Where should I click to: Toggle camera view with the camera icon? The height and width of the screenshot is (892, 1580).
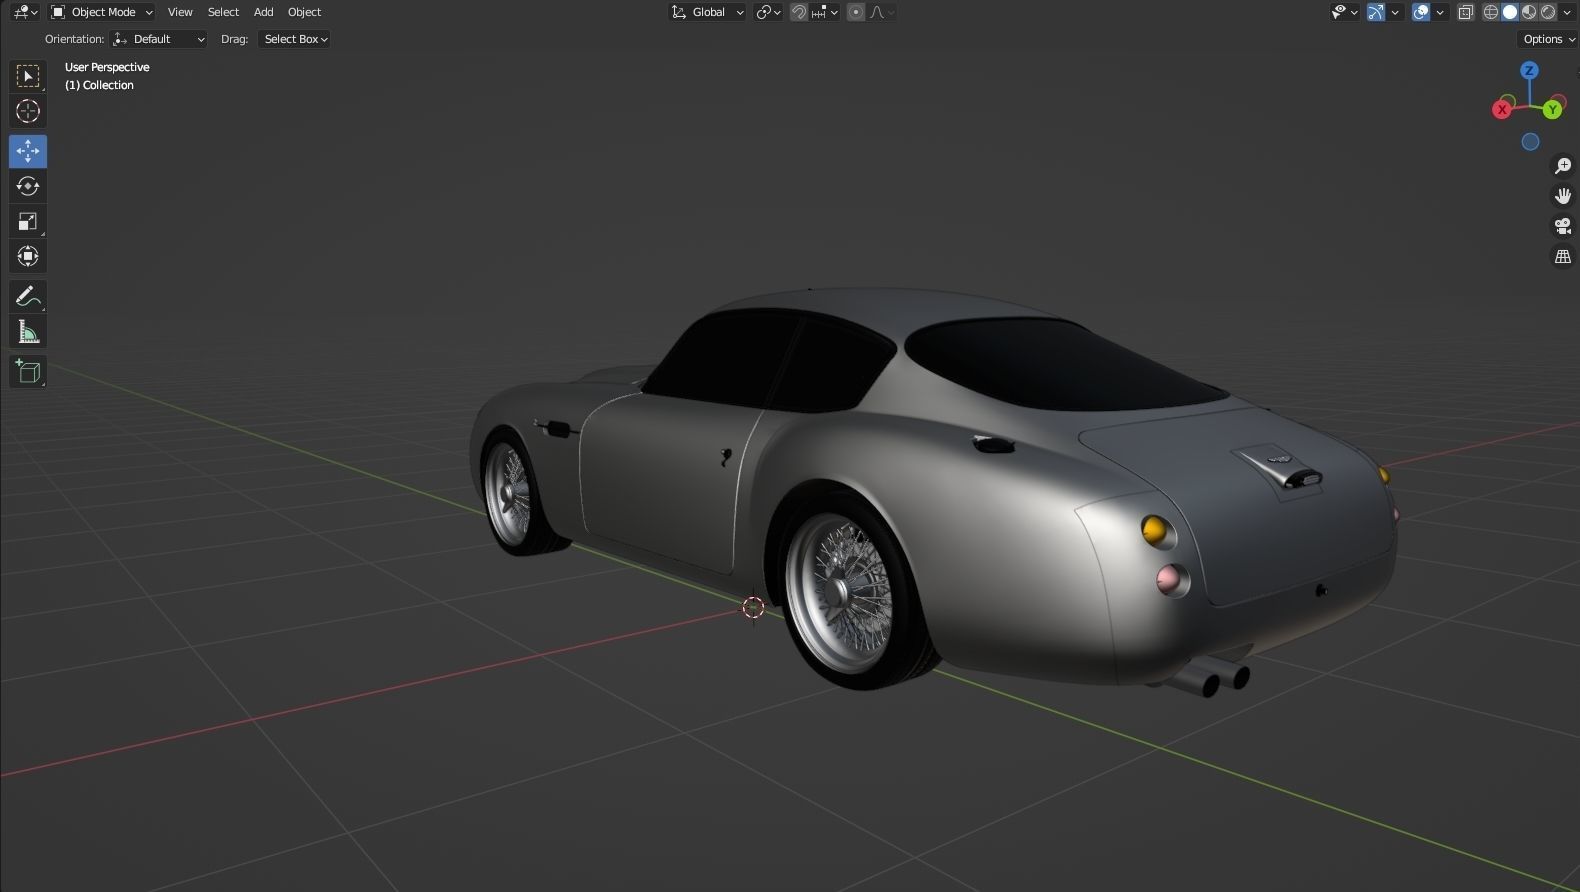point(1562,226)
